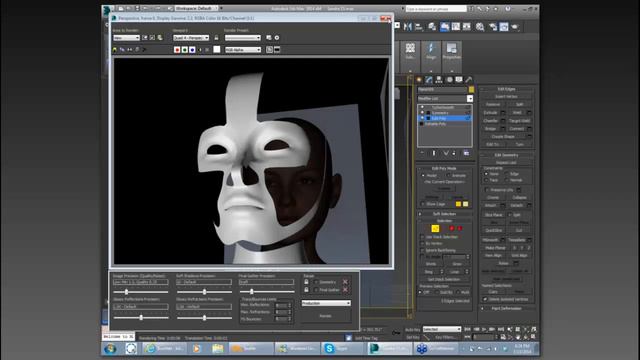Enable the Preserve UVs checkbox

(x=487, y=190)
